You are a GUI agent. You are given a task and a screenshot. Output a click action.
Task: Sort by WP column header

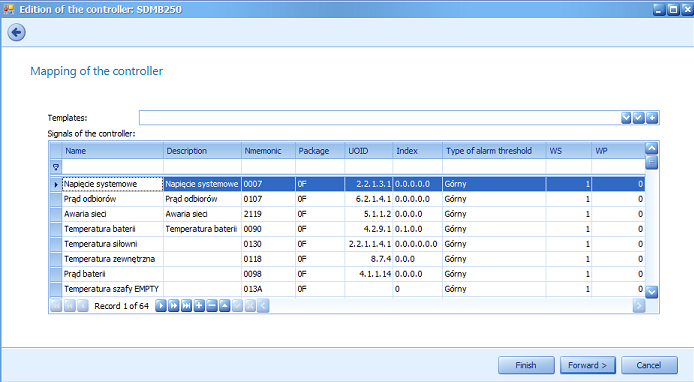pyautogui.click(x=618, y=151)
